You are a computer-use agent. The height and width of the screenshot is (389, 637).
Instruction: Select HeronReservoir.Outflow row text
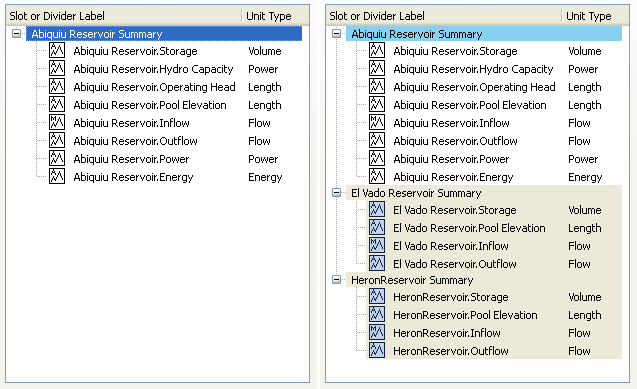(x=451, y=351)
